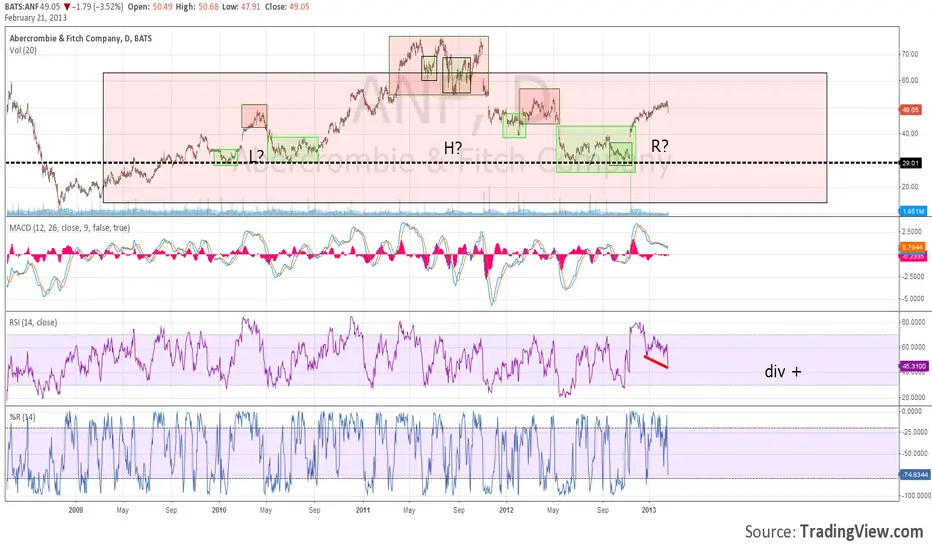Click the 1.951M volume value label
This screenshot has height=550, width=932.
912,211
